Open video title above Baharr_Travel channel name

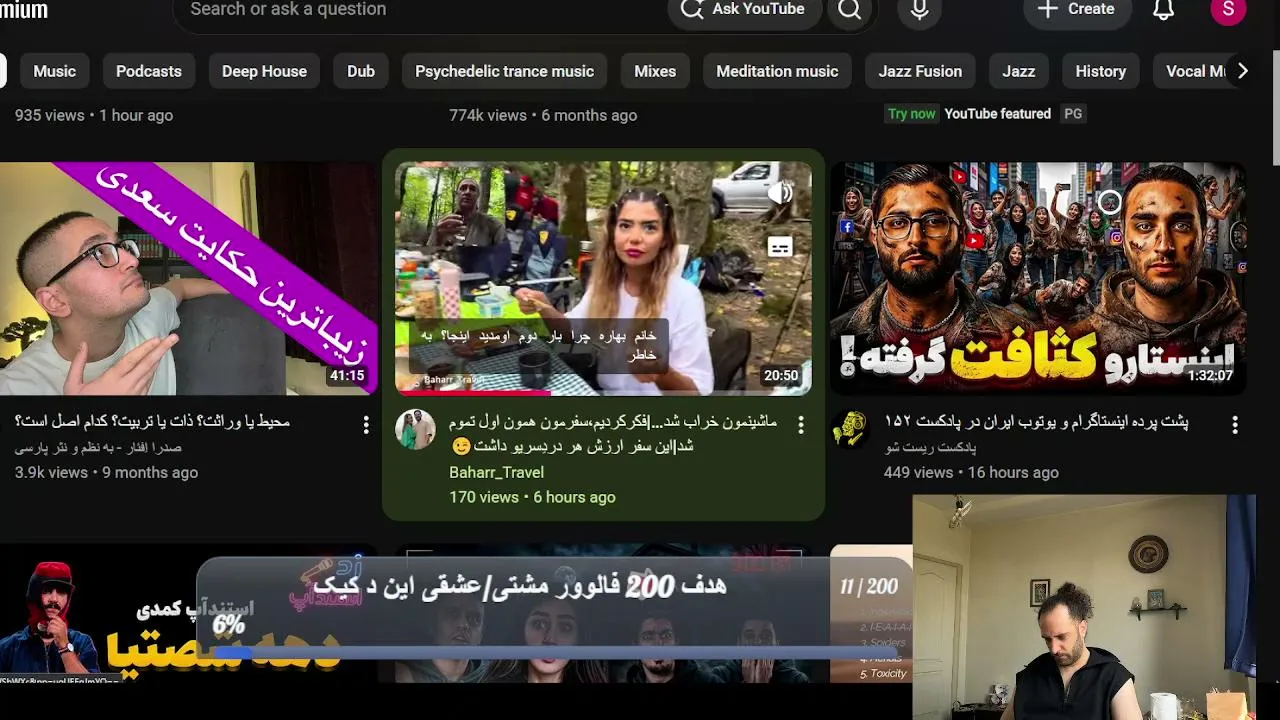pyautogui.click(x=613, y=434)
